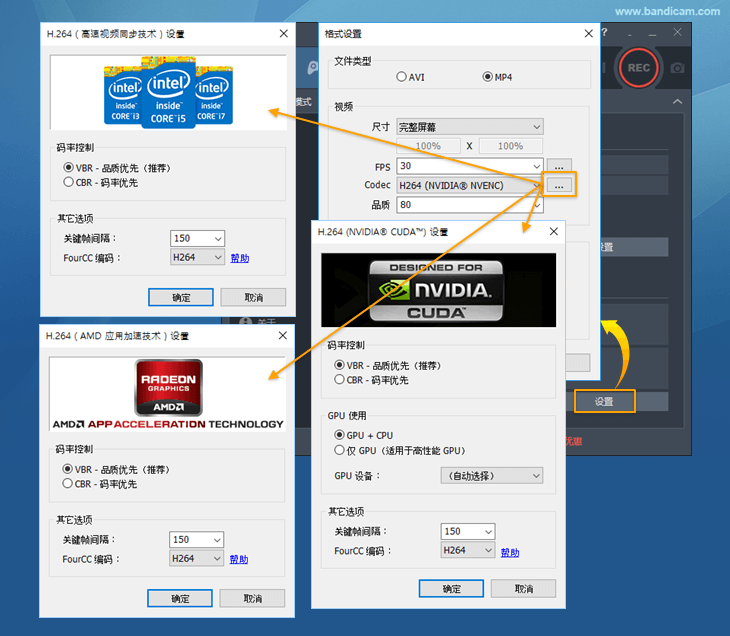This screenshot has height=636, width=730.
Task: Close the 格式设置 dialog
Action: pyautogui.click(x=588, y=34)
